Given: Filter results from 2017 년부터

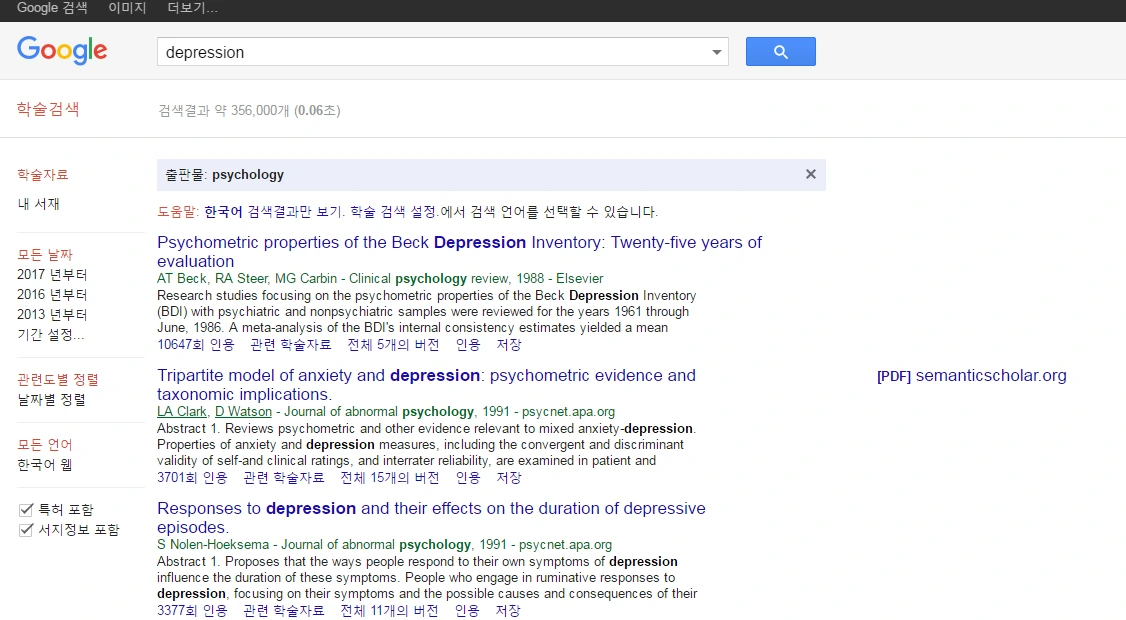Looking at the screenshot, I should [x=52, y=274].
